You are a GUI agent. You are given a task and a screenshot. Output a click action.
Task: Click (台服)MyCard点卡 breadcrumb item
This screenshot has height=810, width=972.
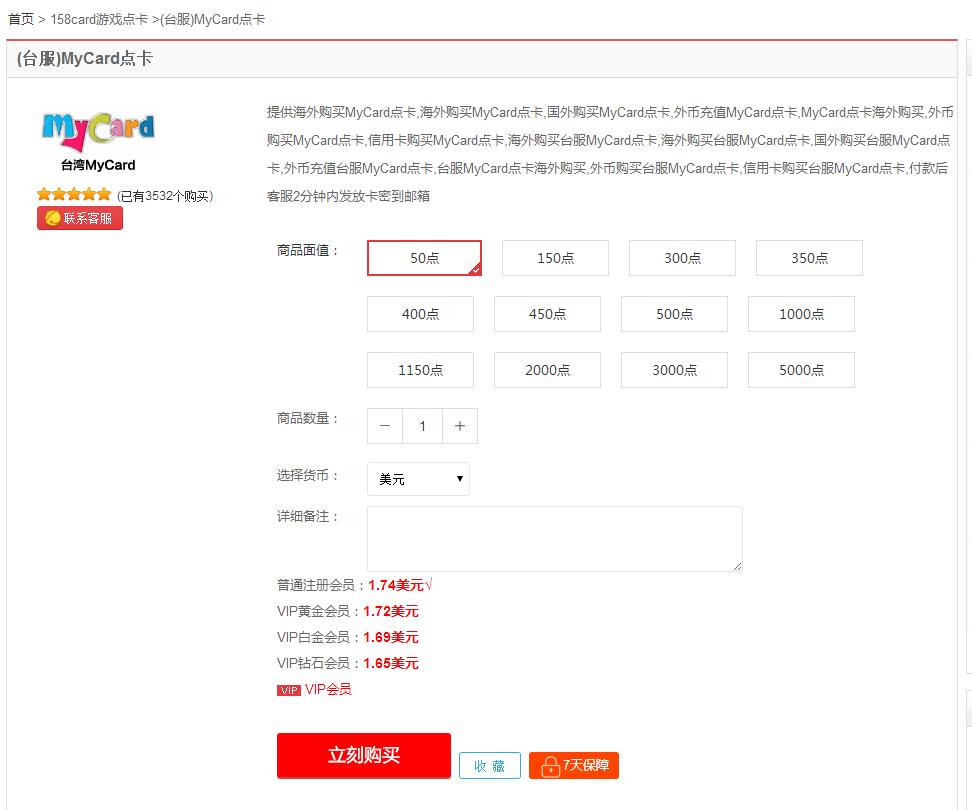point(213,19)
